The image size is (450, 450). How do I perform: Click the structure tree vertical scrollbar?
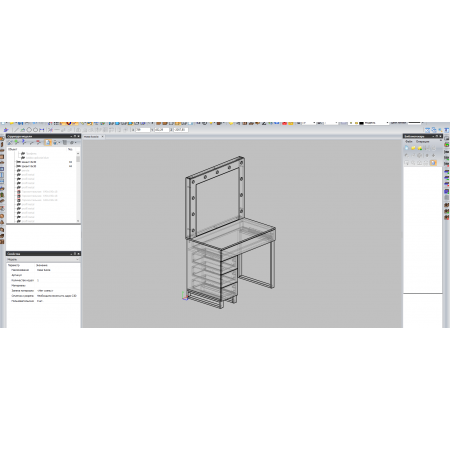coord(78,187)
